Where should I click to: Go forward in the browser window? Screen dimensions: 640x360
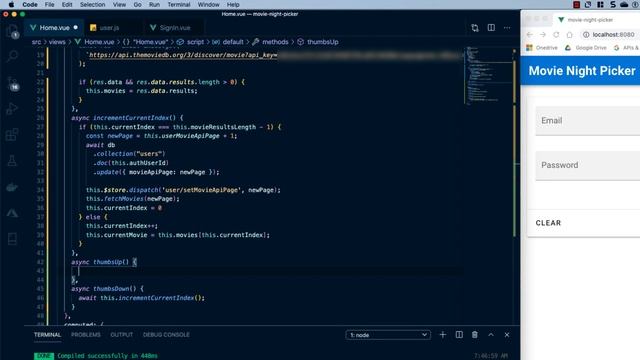click(543, 35)
